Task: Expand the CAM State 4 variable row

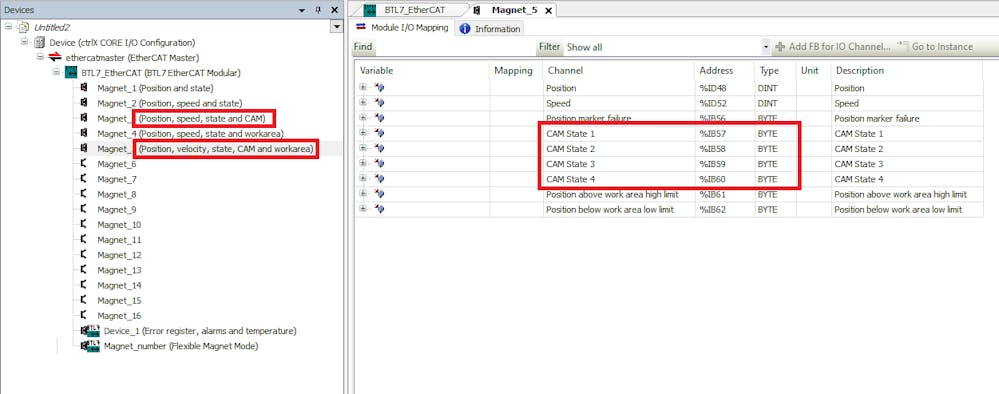Action: click(363, 179)
